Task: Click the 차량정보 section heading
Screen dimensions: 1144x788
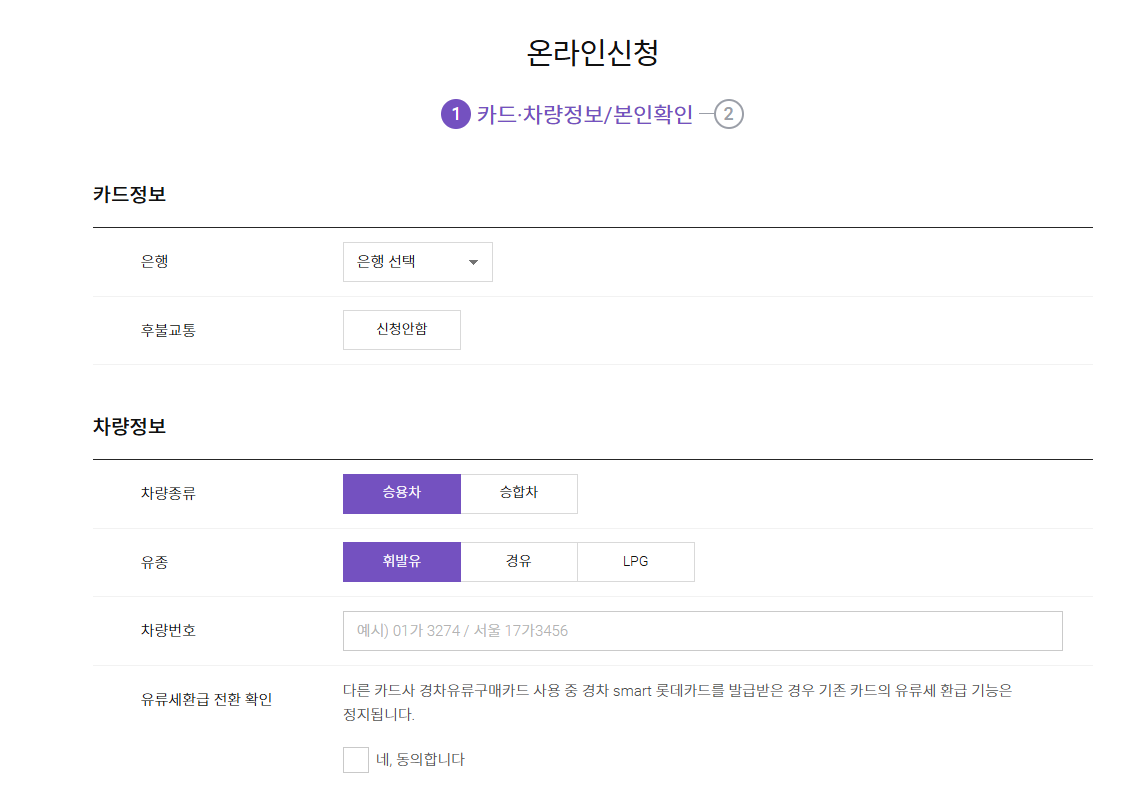Action: pyautogui.click(x=129, y=426)
